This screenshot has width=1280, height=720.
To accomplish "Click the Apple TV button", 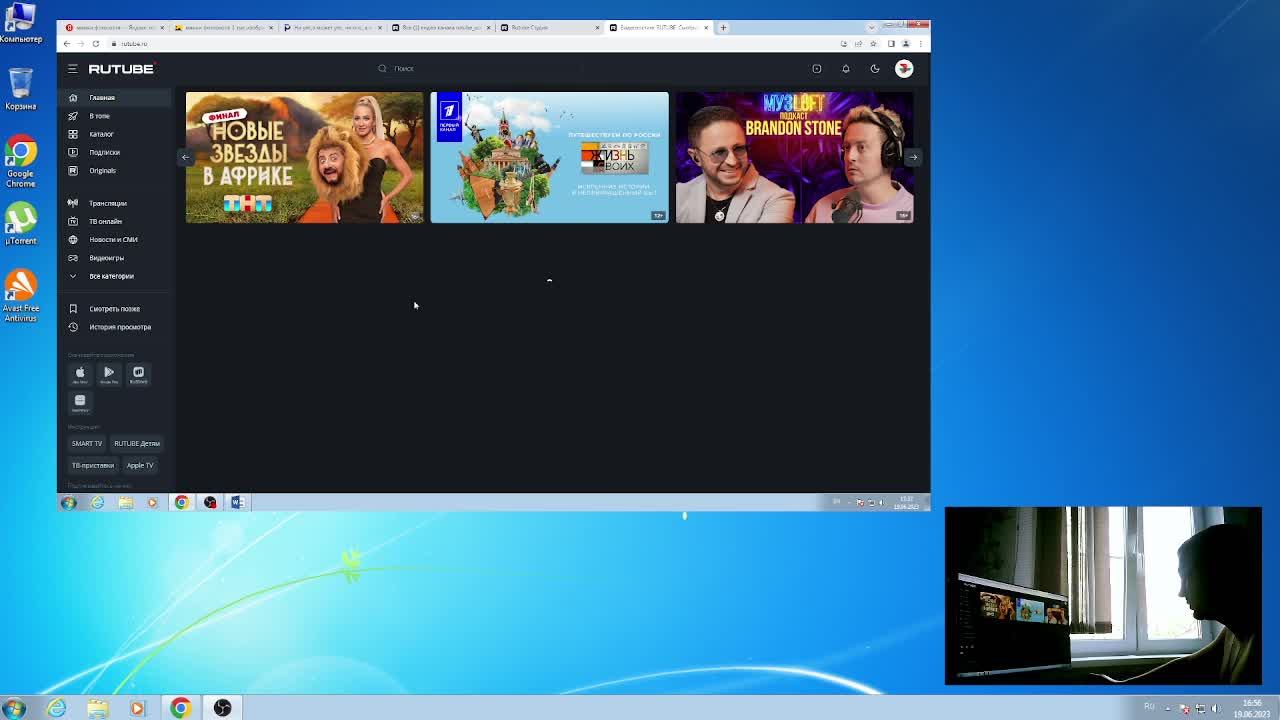I will tap(140, 465).
